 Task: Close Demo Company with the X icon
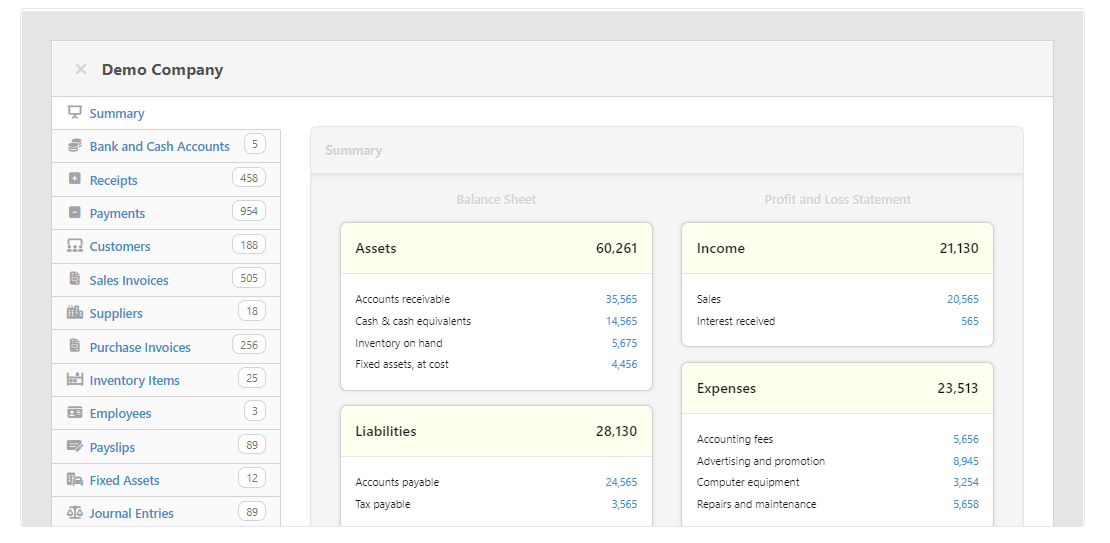tap(81, 70)
